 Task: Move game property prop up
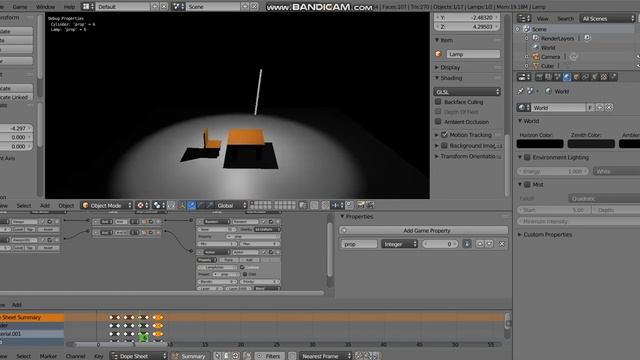click(x=480, y=244)
